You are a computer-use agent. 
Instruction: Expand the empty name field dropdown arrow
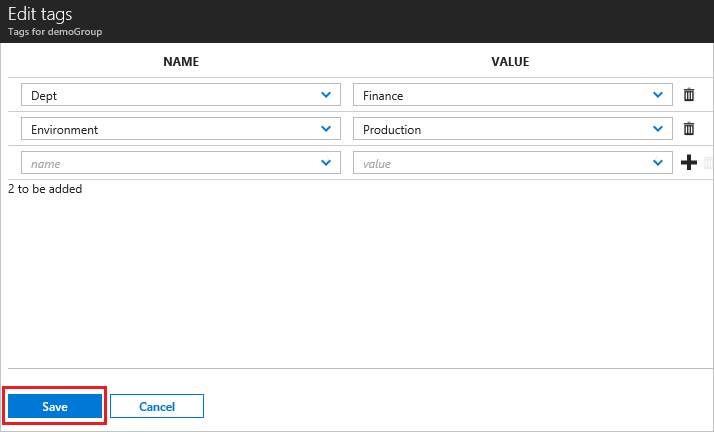tap(326, 163)
